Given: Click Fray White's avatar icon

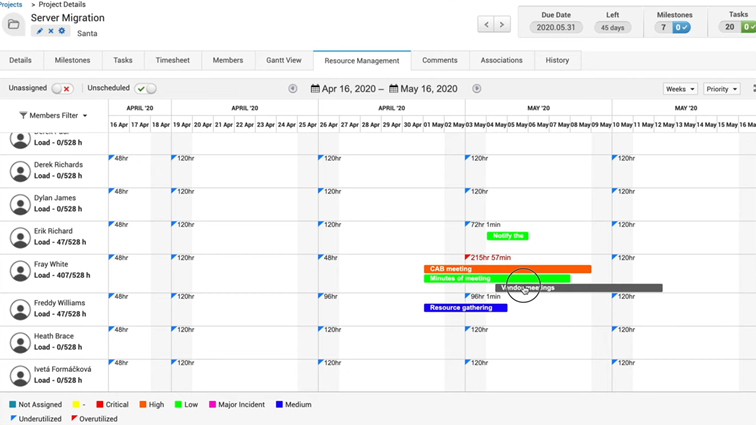Looking at the screenshot, I should [x=19, y=271].
